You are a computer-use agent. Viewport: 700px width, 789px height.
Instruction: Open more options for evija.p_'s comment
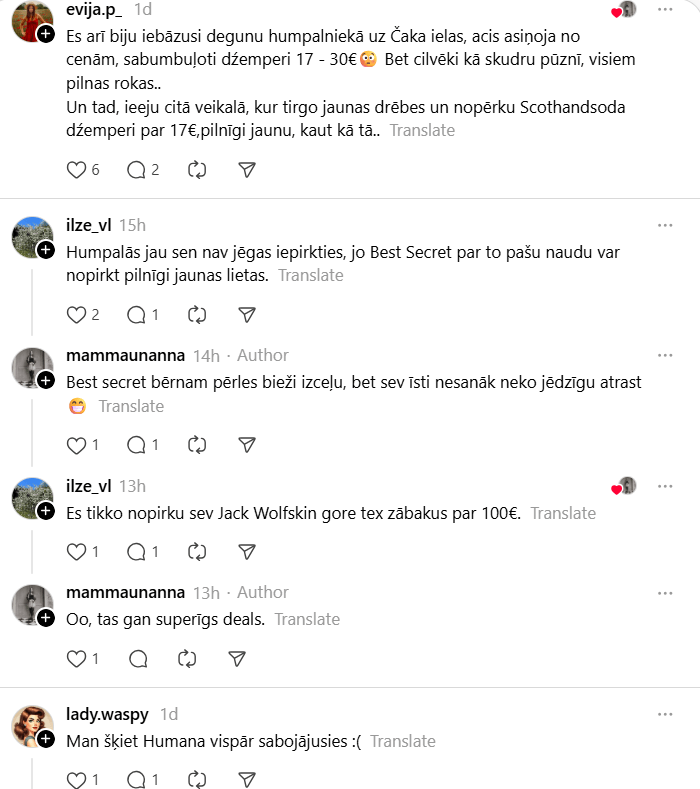pyautogui.click(x=665, y=9)
